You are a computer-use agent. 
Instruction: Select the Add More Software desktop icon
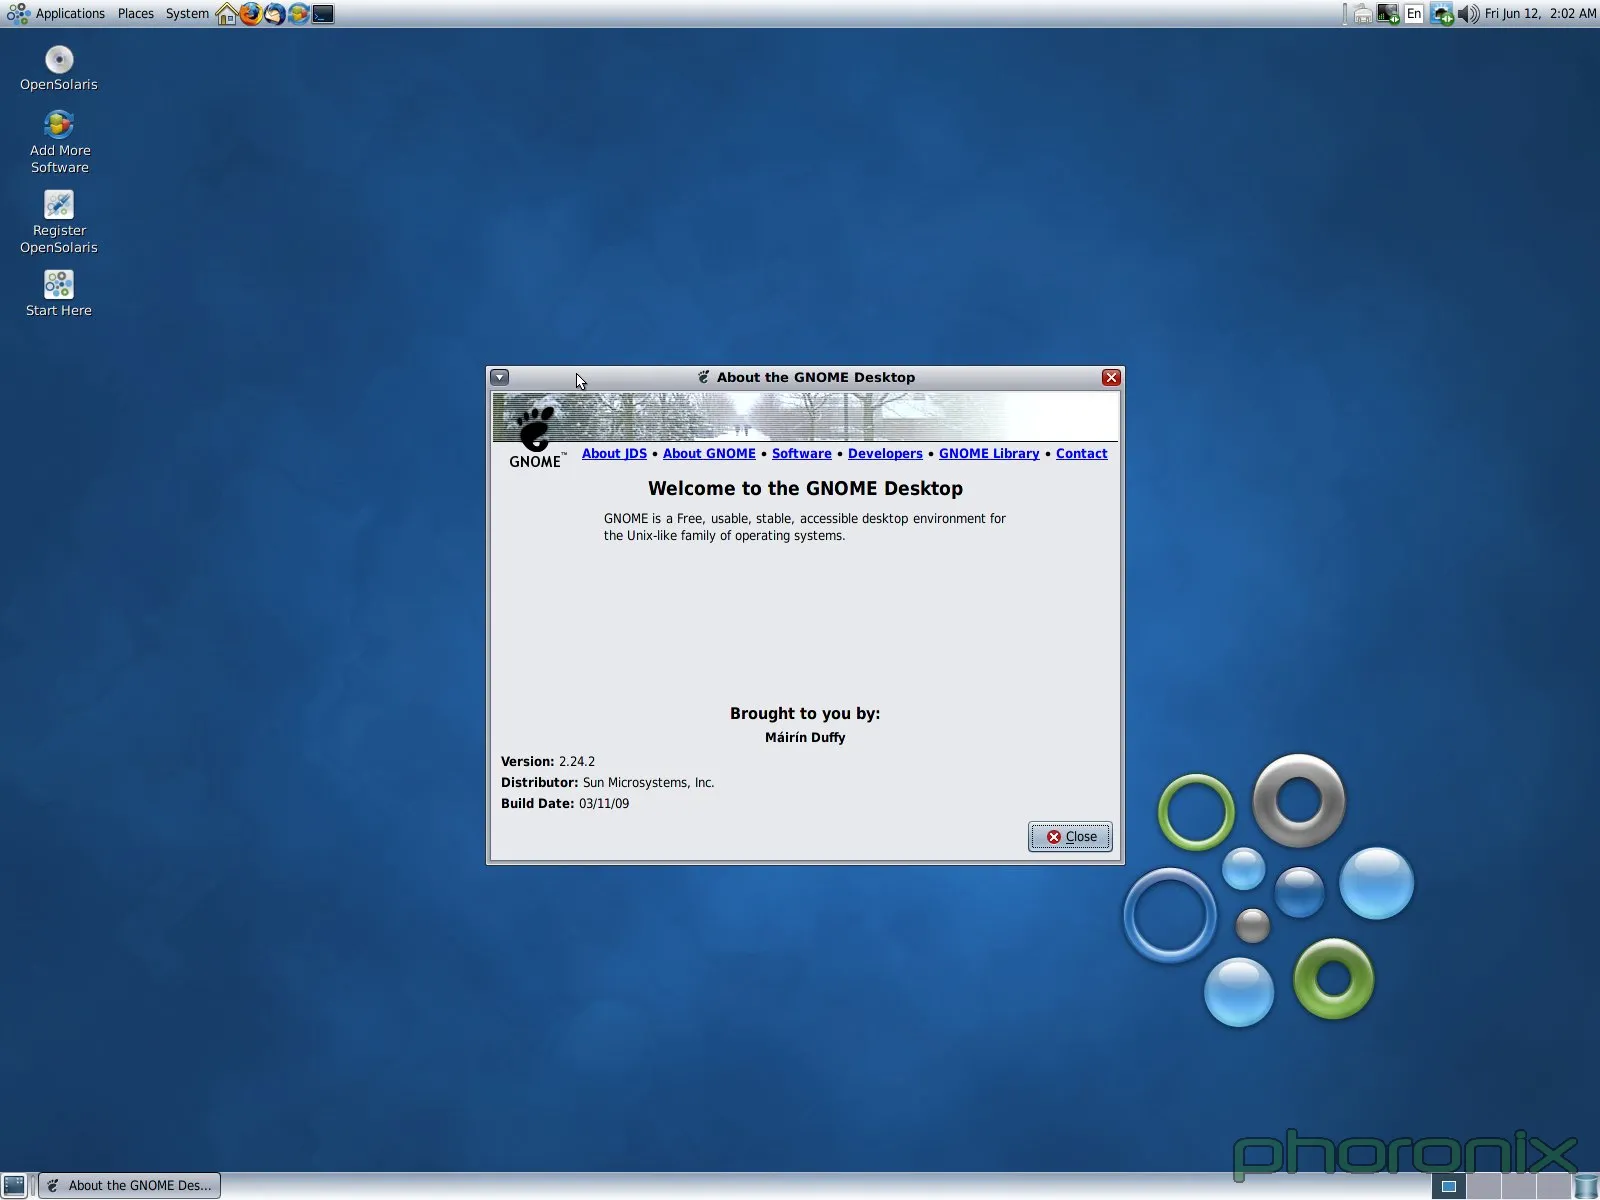60,142
